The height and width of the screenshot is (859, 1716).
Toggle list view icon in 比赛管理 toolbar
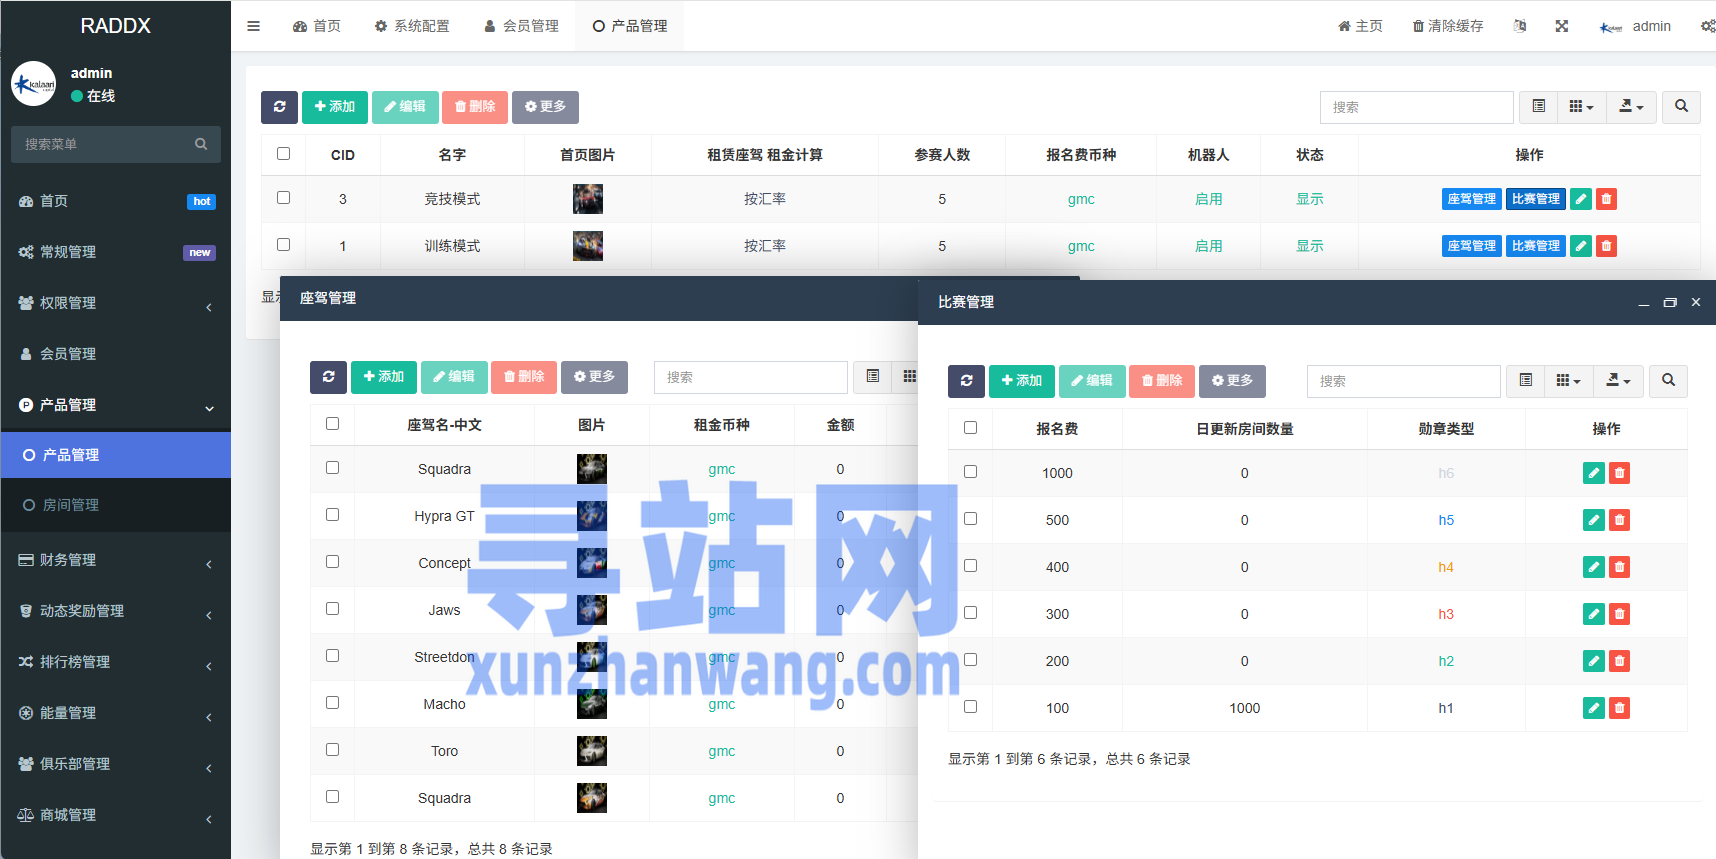pyautogui.click(x=1525, y=381)
